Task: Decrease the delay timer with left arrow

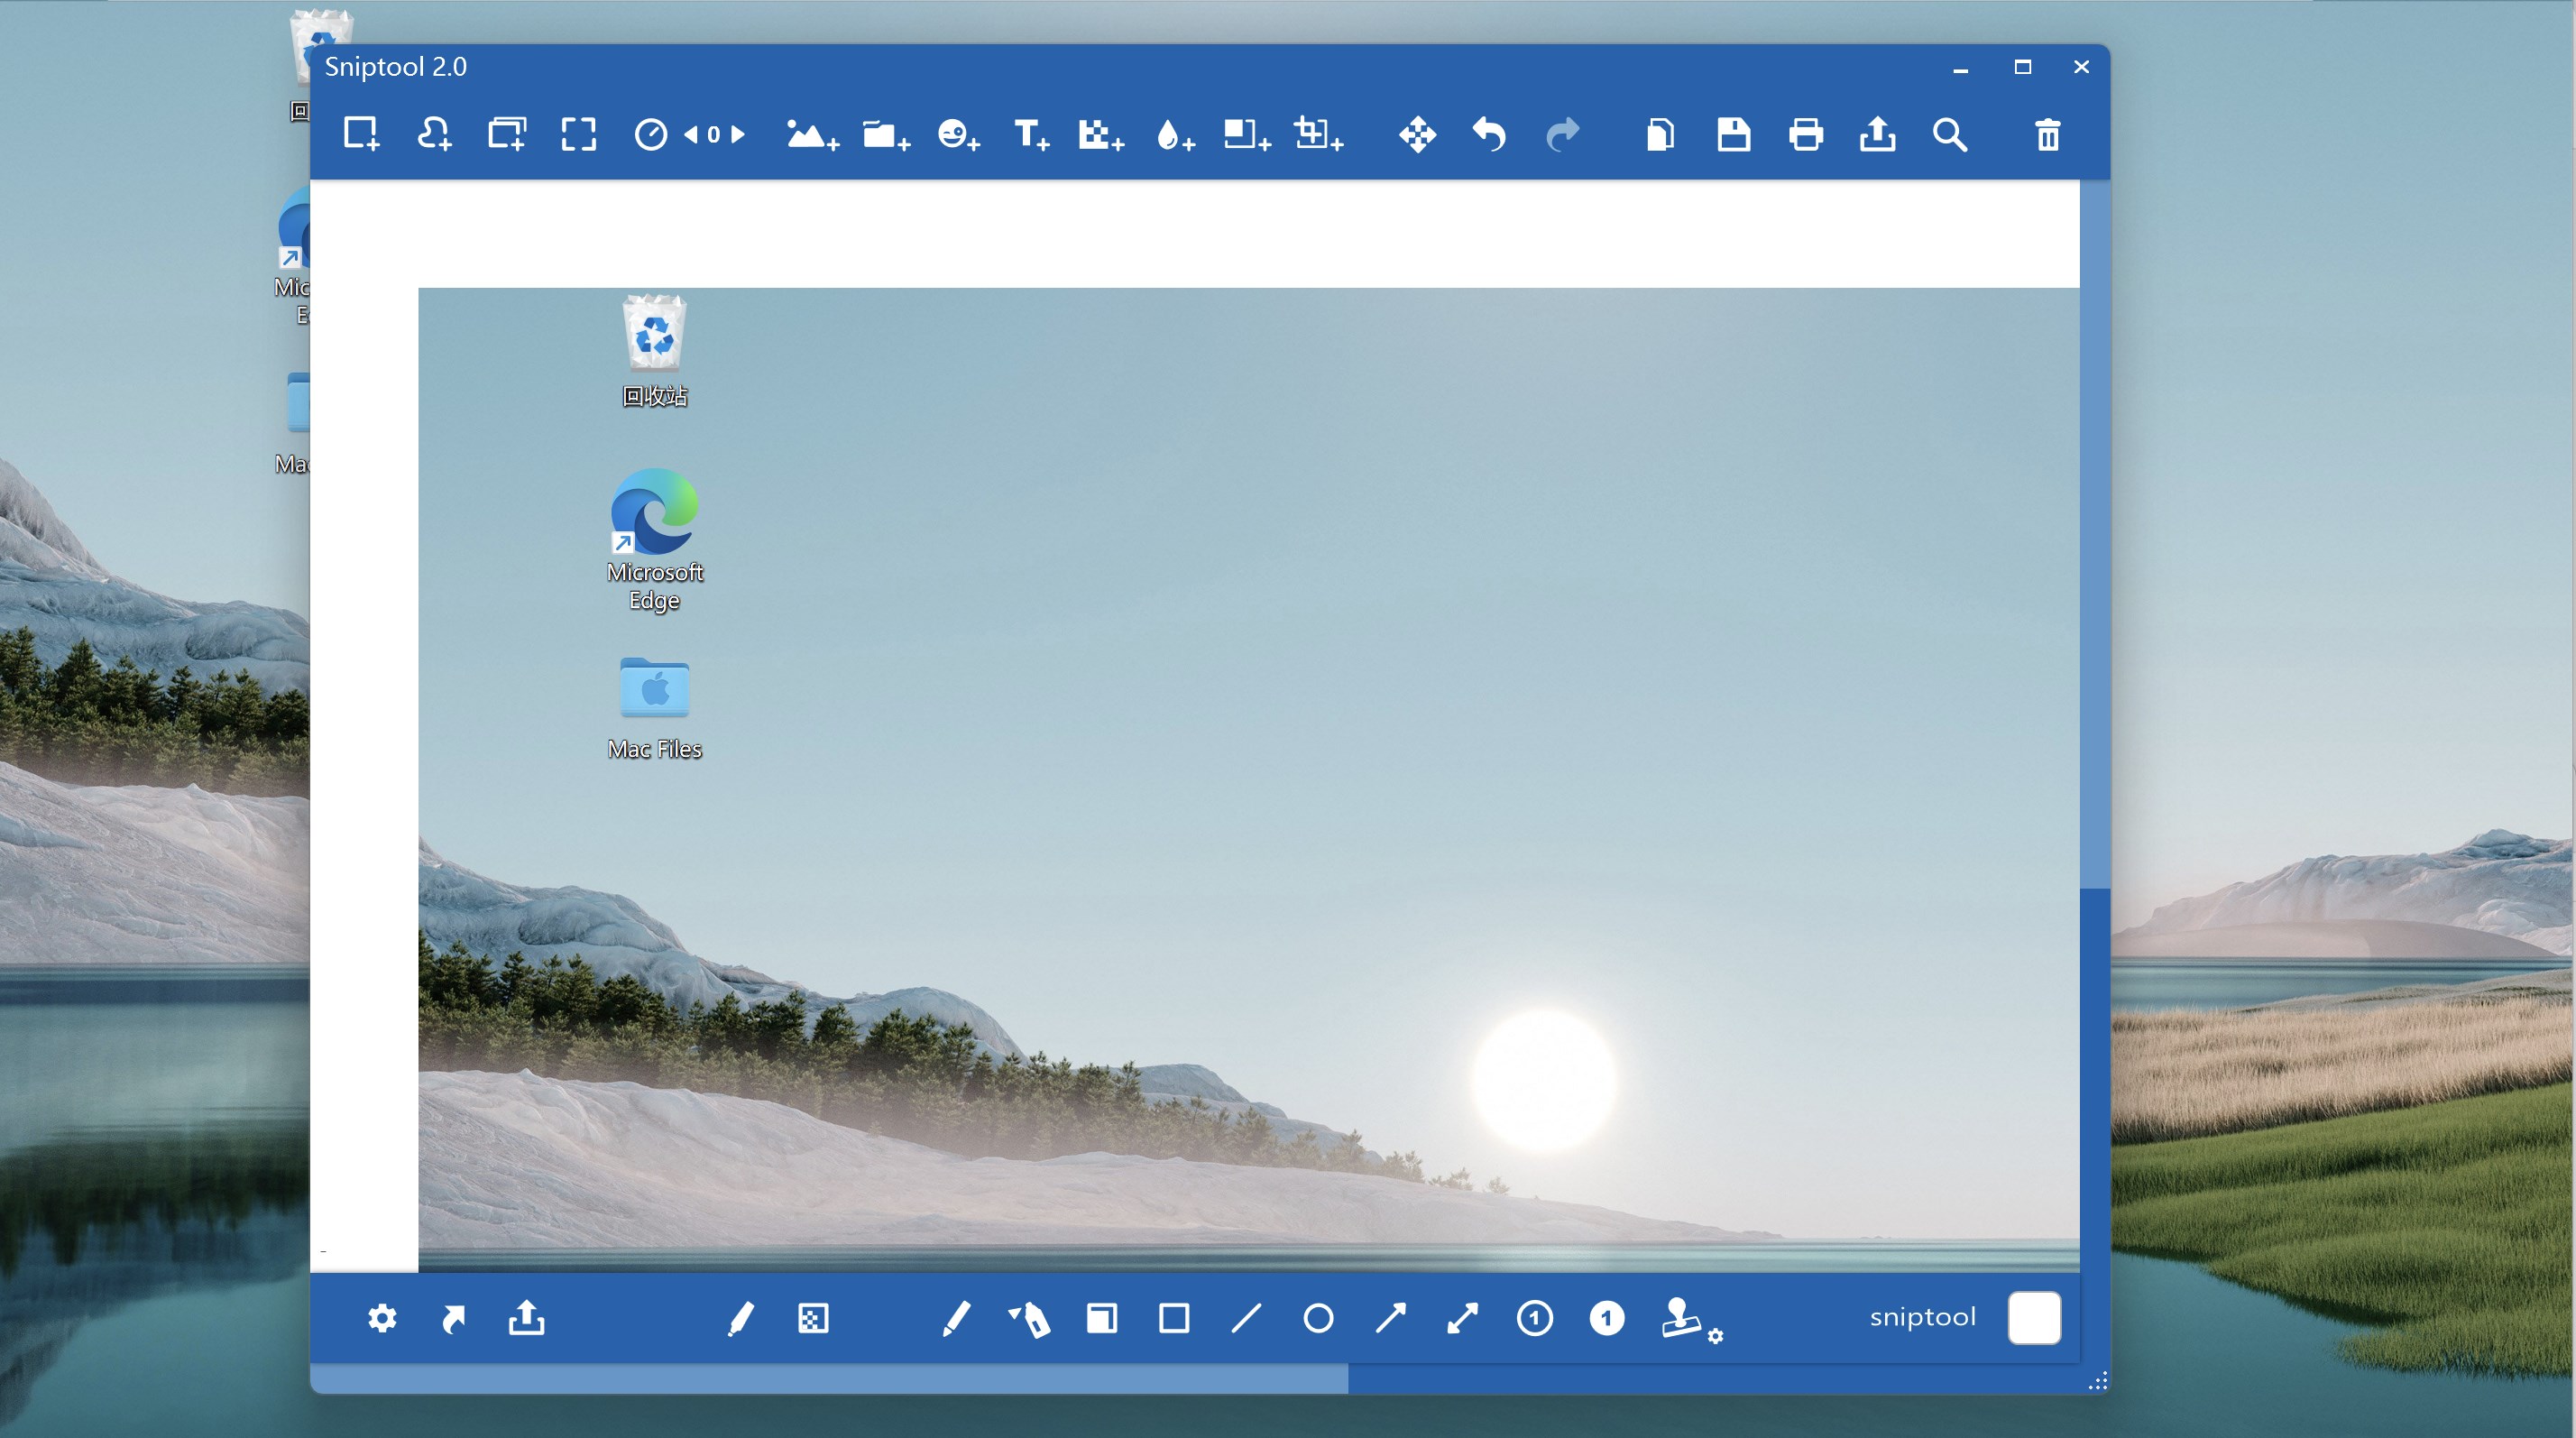Action: point(690,134)
